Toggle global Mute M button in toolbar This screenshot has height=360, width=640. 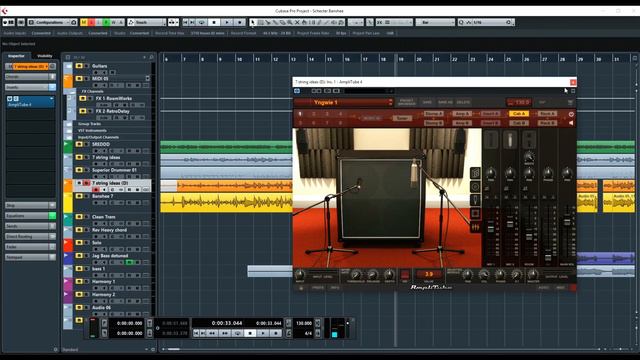[x=84, y=22]
